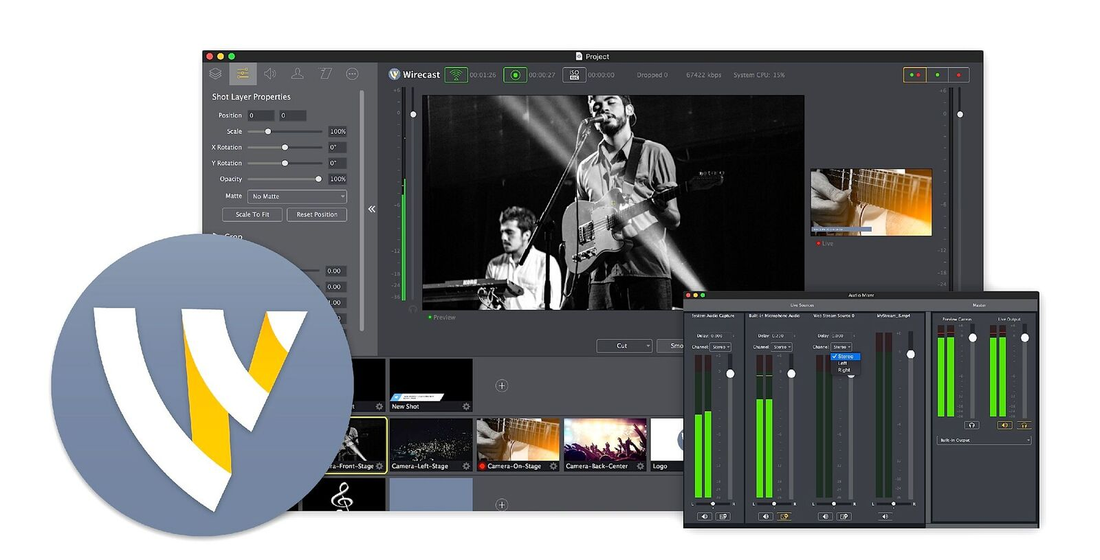Image resolution: width=1100 pixels, height=560 pixels.
Task: Toggle the green Wi-Fi streaming button
Action: point(456,74)
